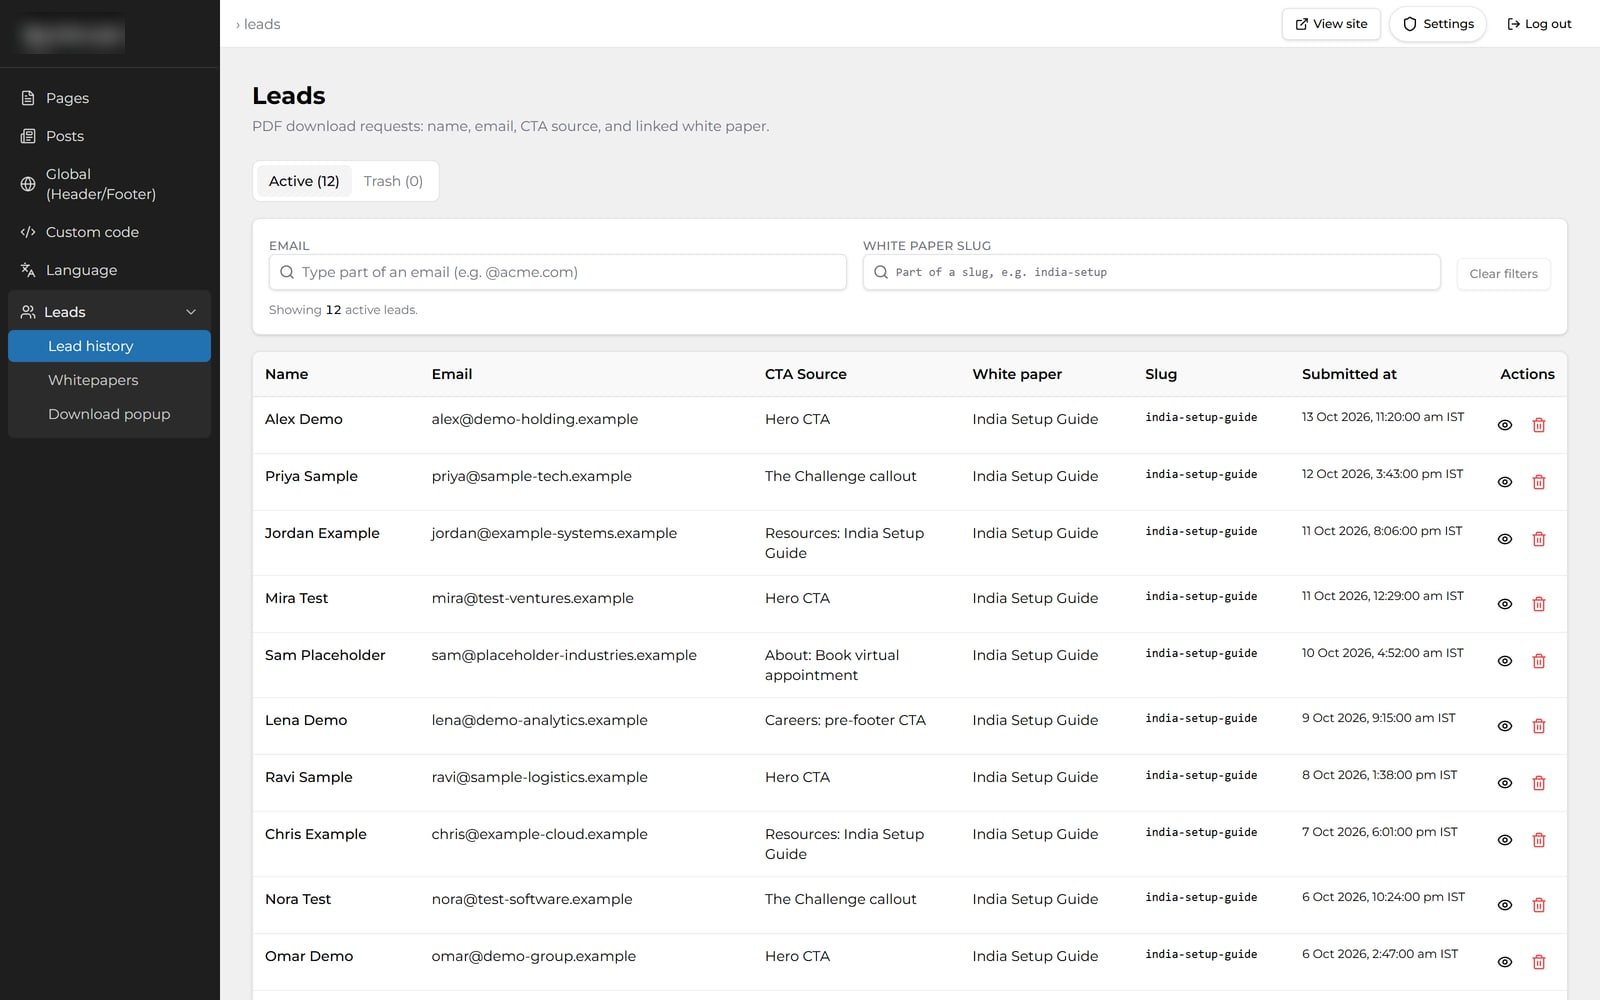Image resolution: width=1600 pixels, height=1000 pixels.
Task: View Alex Demo lead details (eye icon)
Action: (x=1504, y=425)
